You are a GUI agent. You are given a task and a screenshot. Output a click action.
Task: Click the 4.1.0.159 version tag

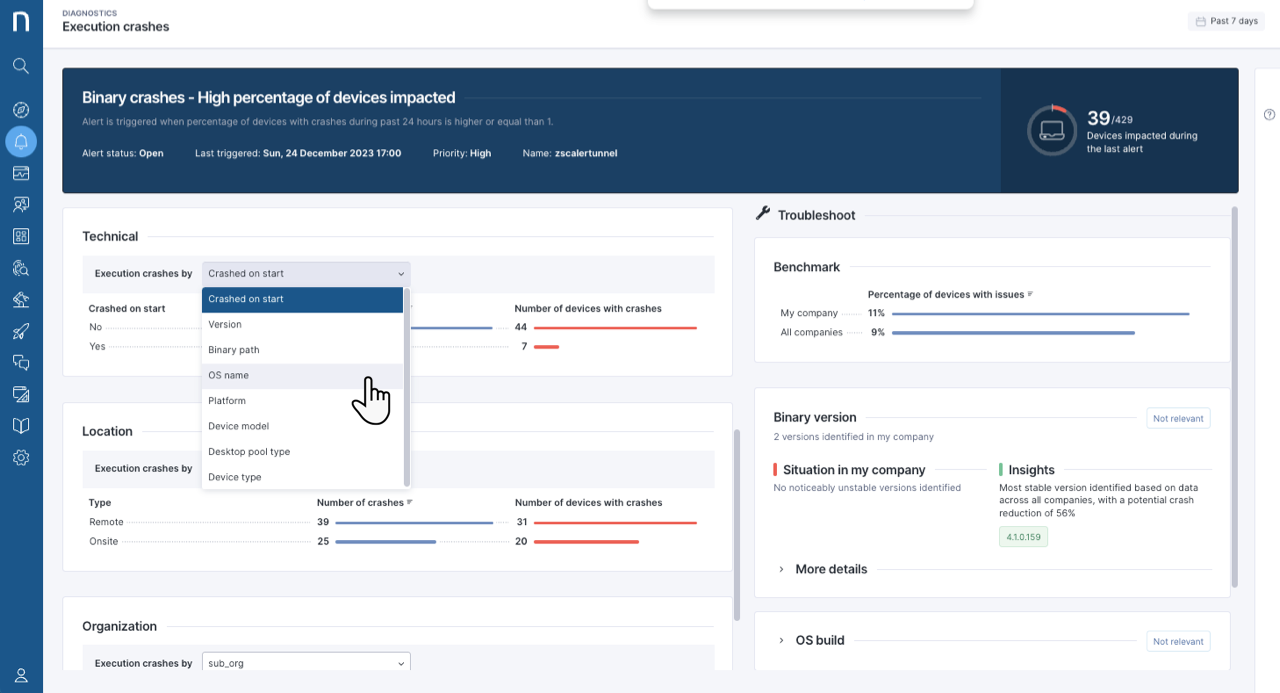(x=1023, y=537)
